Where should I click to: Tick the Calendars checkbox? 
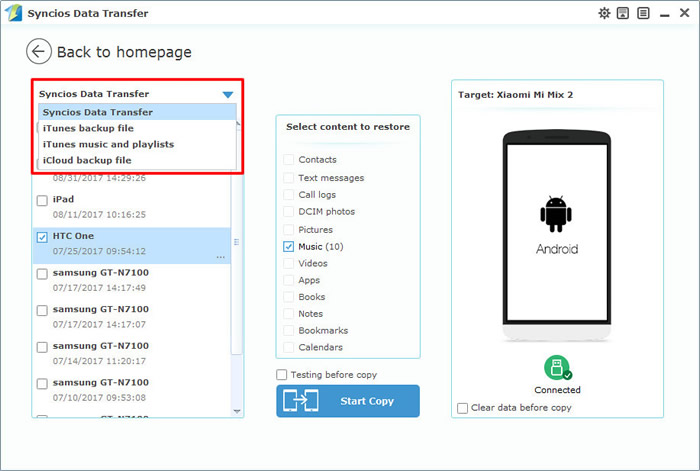click(288, 347)
